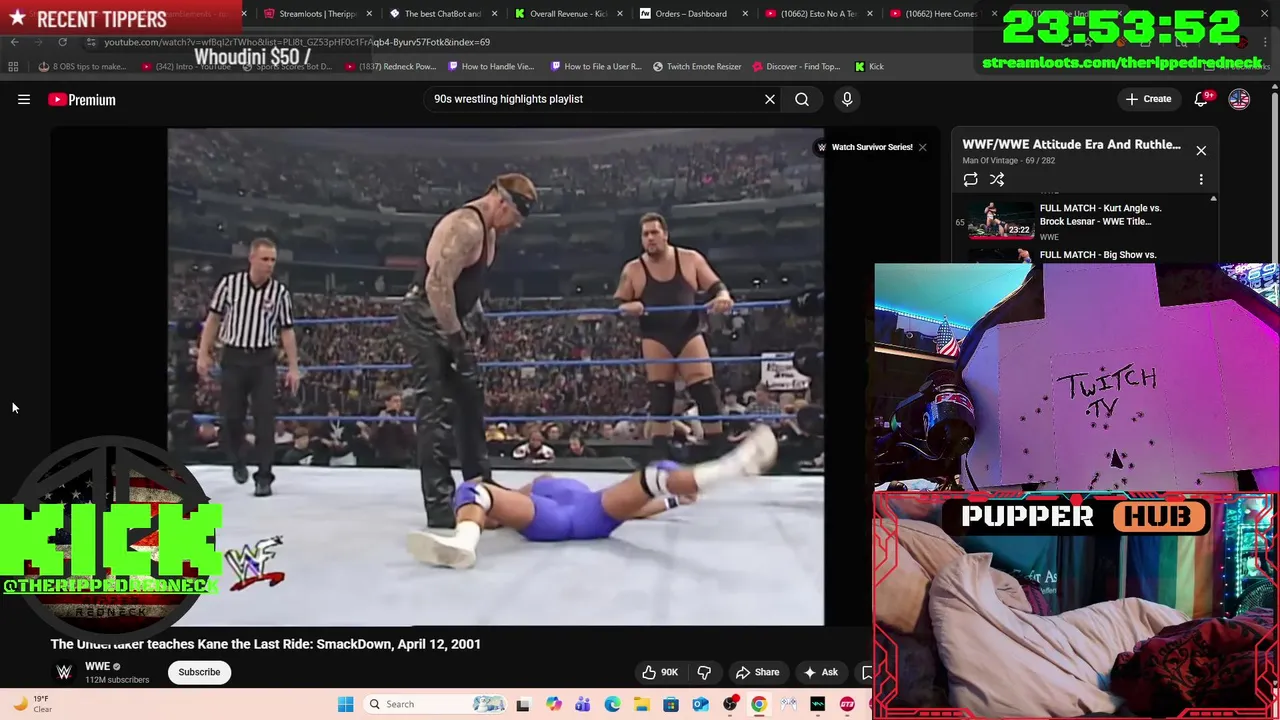Open File Explorer from the taskbar
Screen dimensions: 1280x720
pos(641,704)
